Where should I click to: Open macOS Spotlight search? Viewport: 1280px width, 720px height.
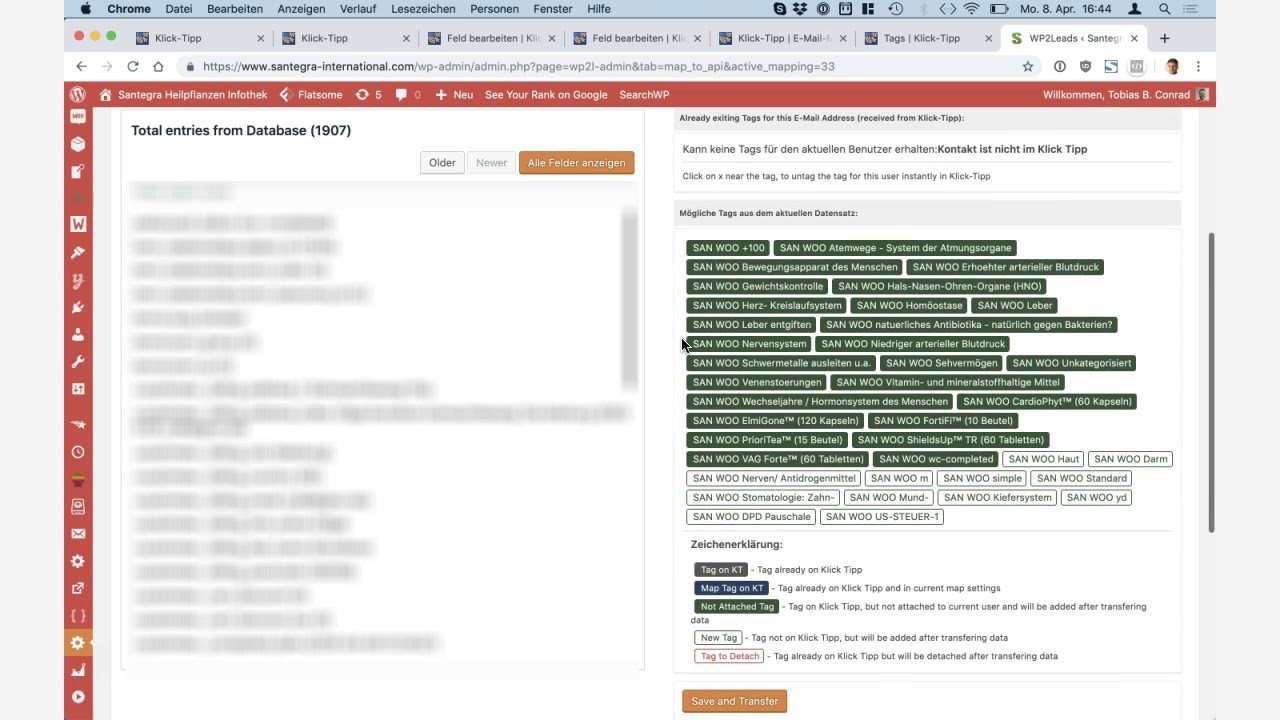pyautogui.click(x=1165, y=9)
